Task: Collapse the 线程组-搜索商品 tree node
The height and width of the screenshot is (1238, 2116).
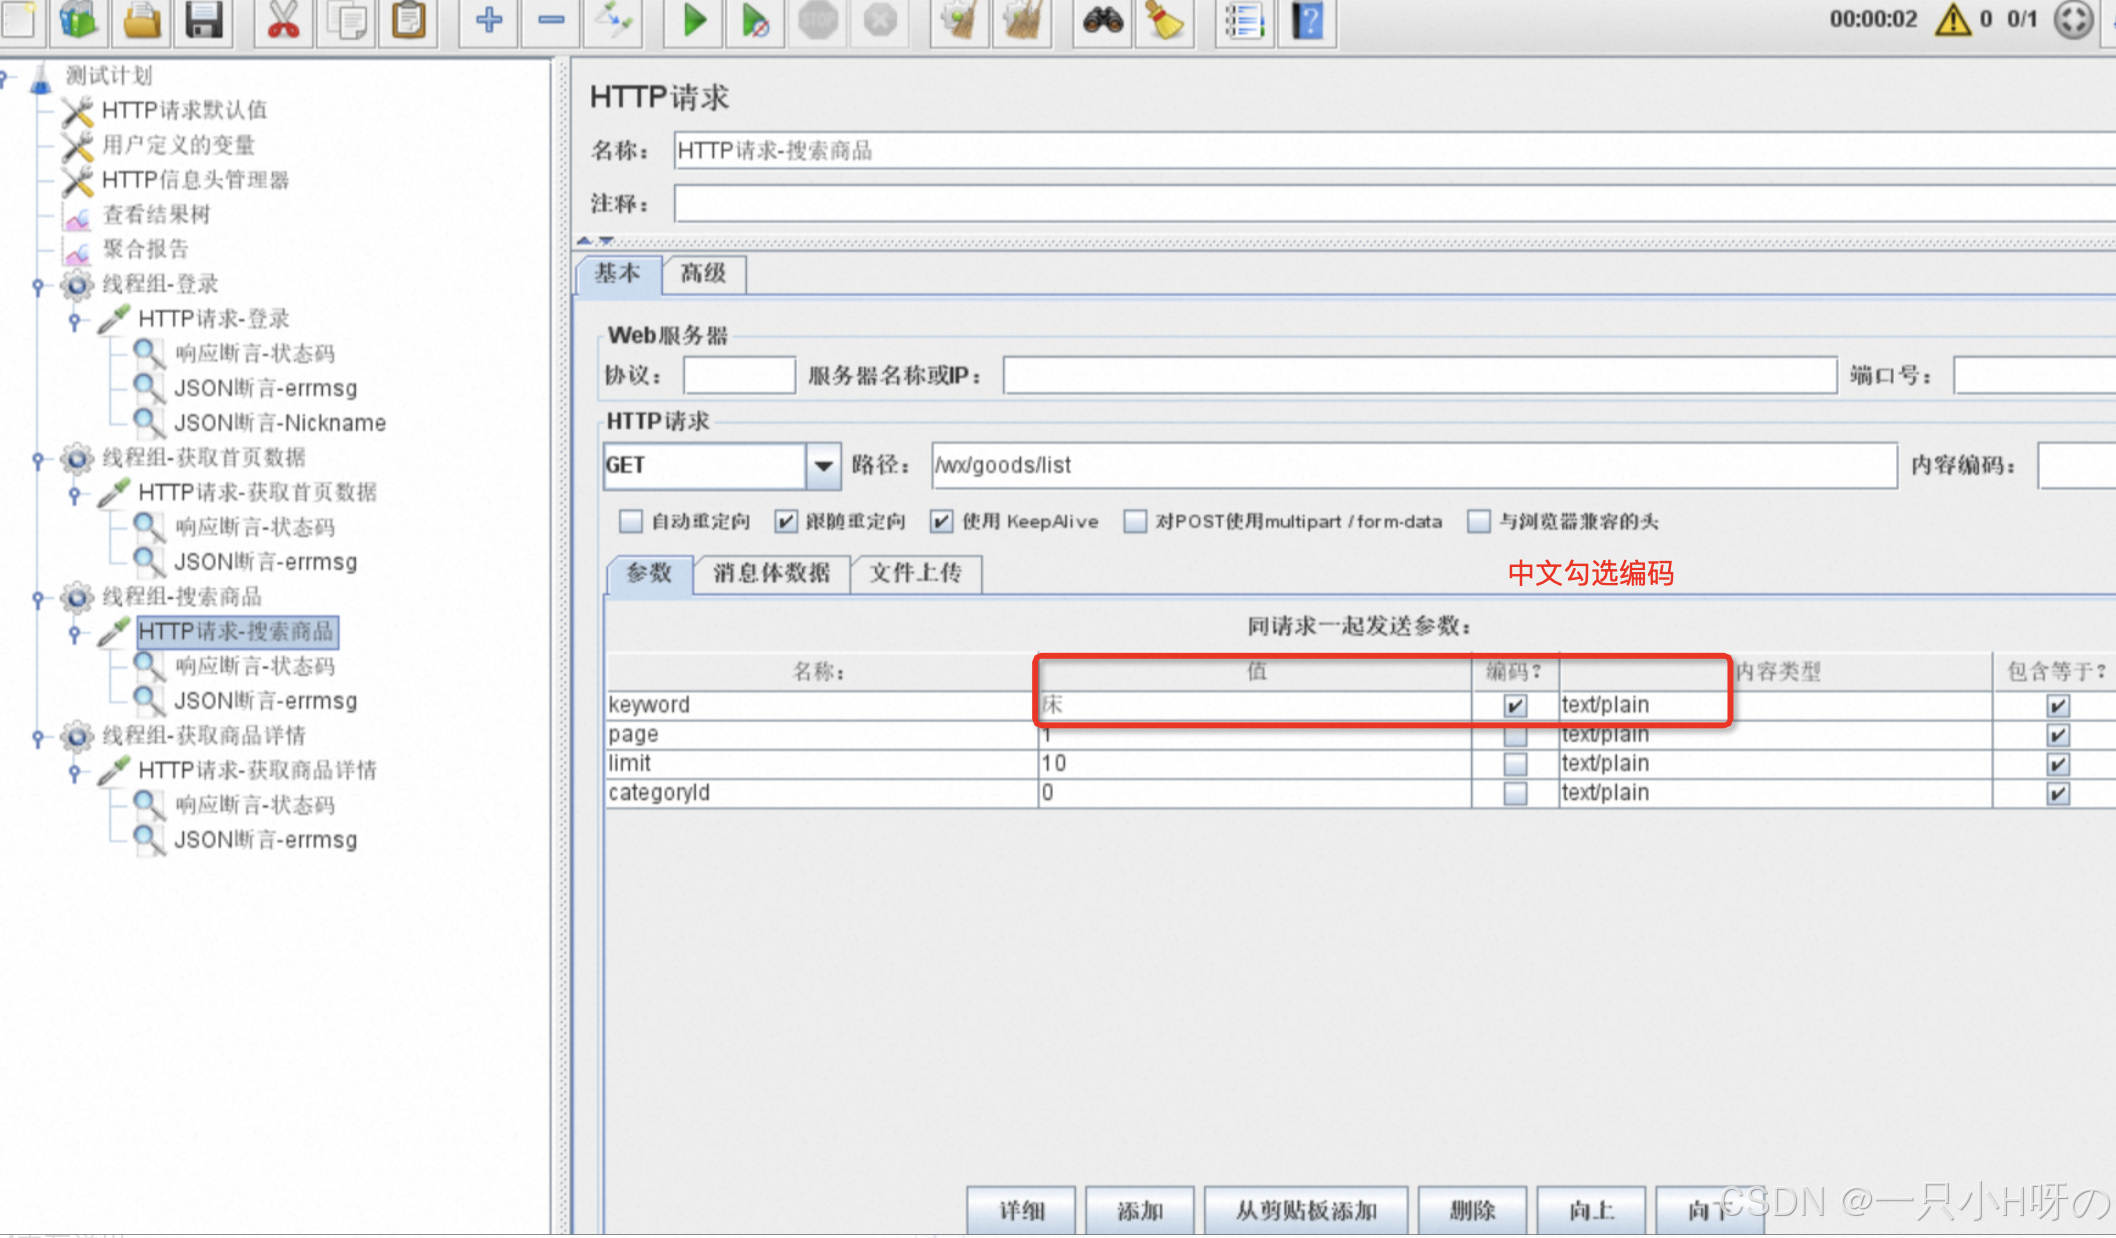Action: point(38,599)
